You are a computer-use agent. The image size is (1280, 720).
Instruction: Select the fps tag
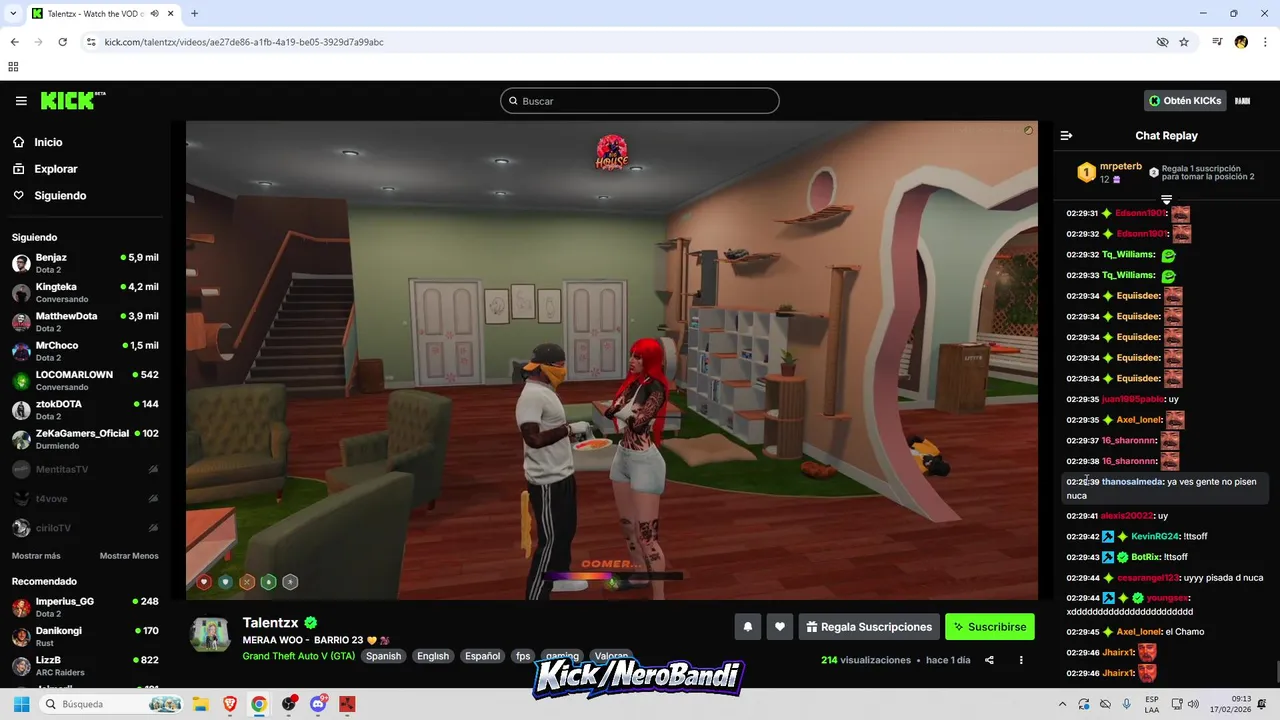click(x=523, y=656)
